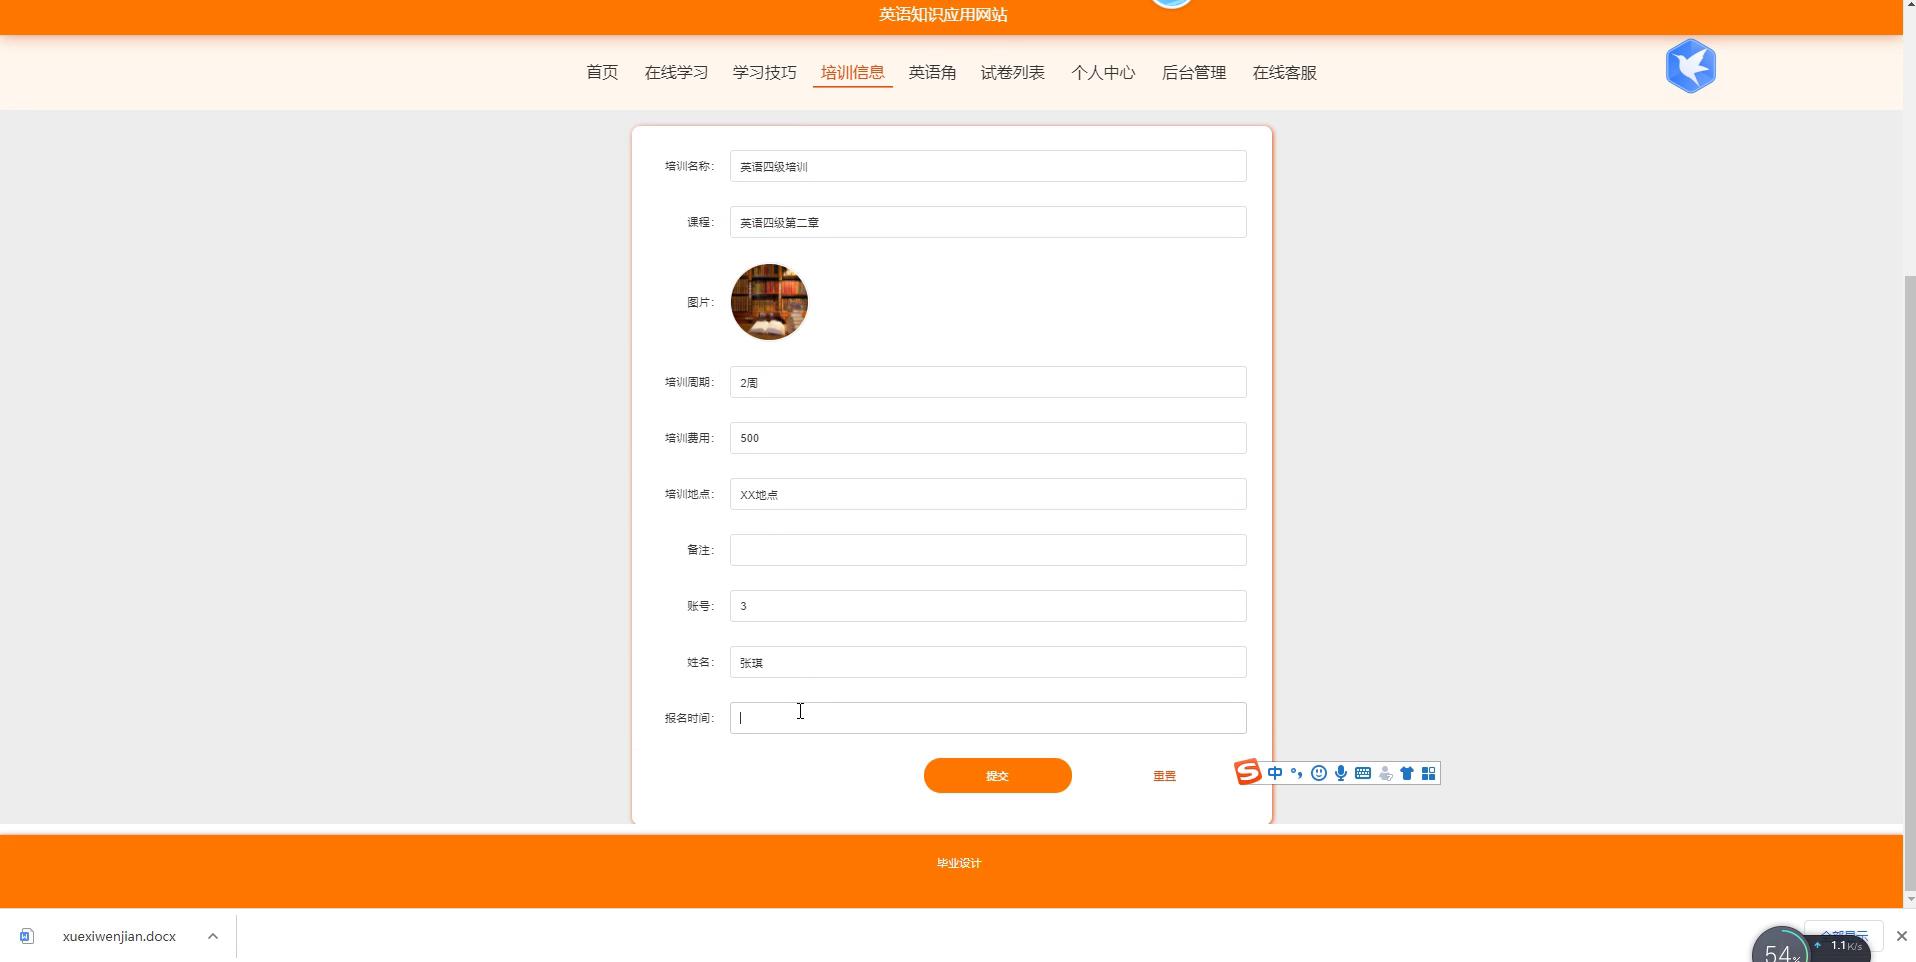Open the IME toolbox grid icon
1916x962 pixels.
(1429, 773)
